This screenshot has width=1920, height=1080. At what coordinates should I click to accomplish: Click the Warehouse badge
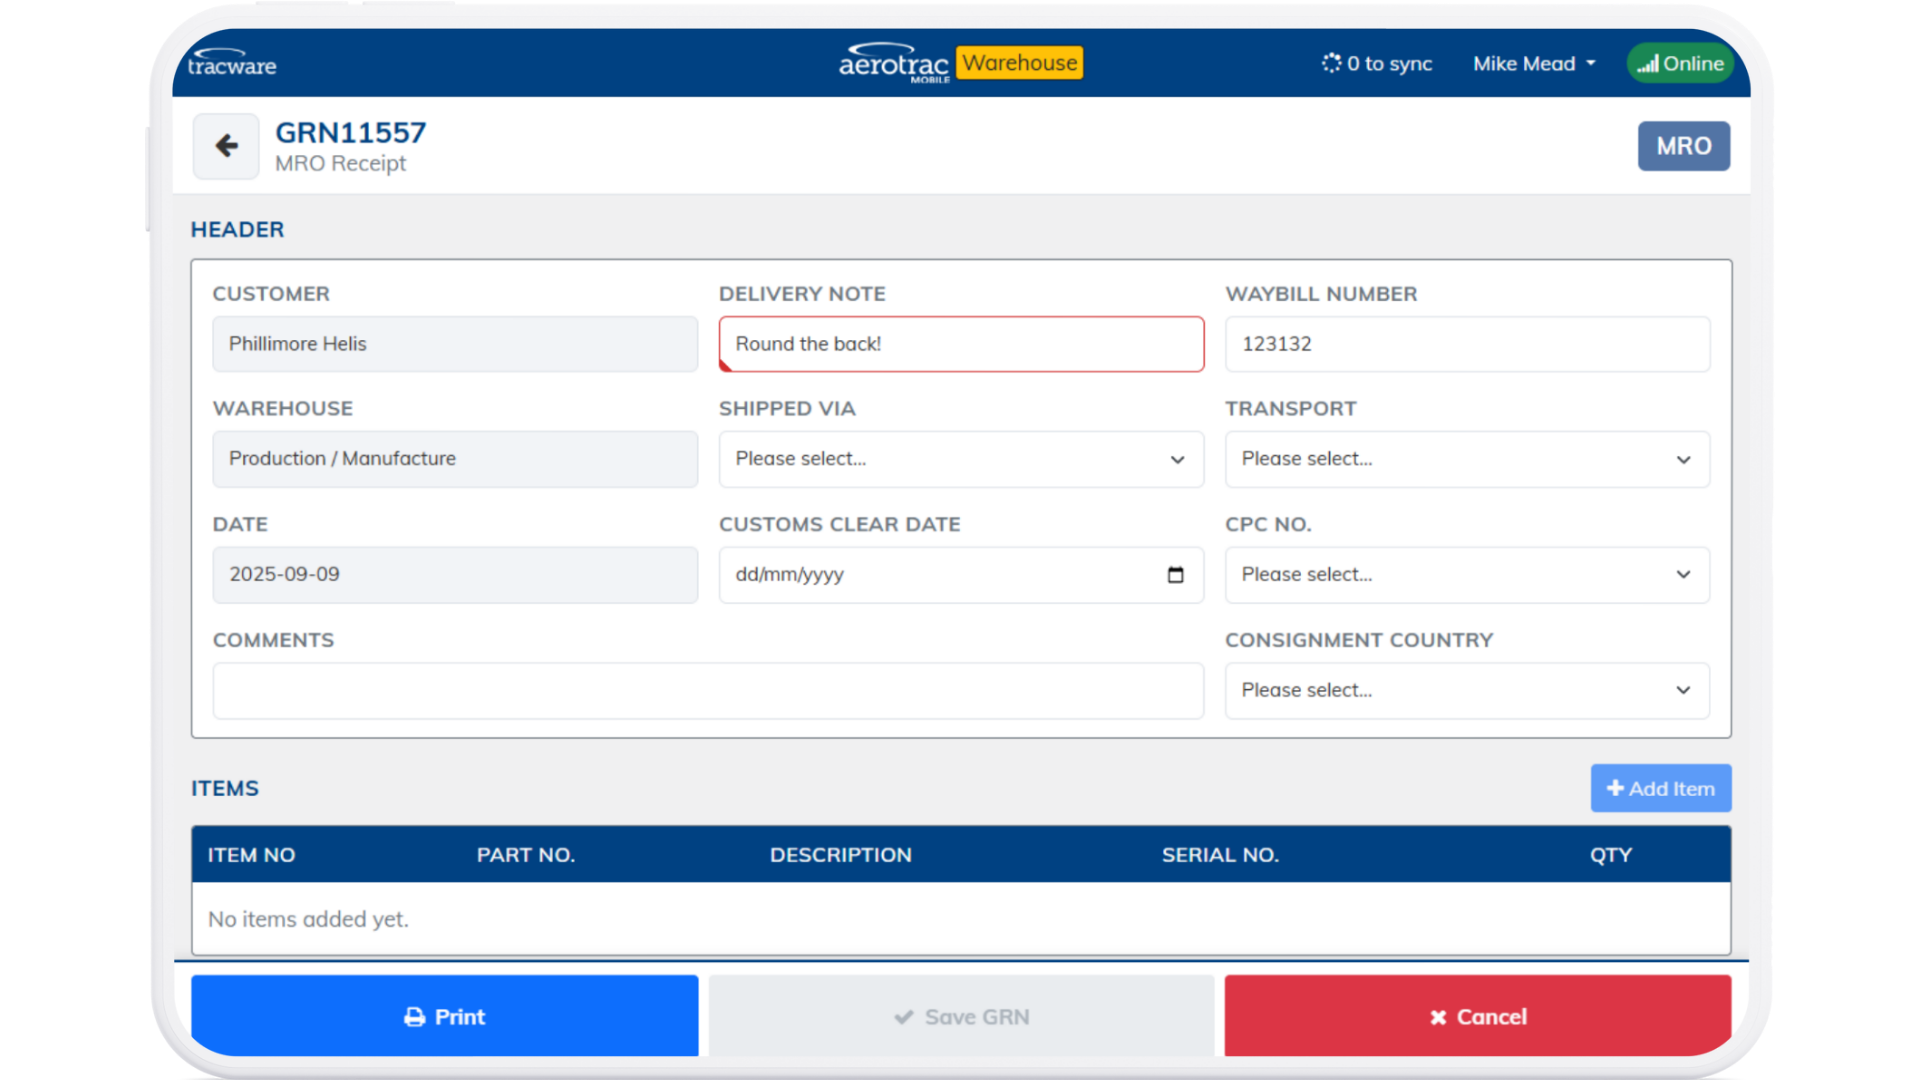pyautogui.click(x=1019, y=63)
